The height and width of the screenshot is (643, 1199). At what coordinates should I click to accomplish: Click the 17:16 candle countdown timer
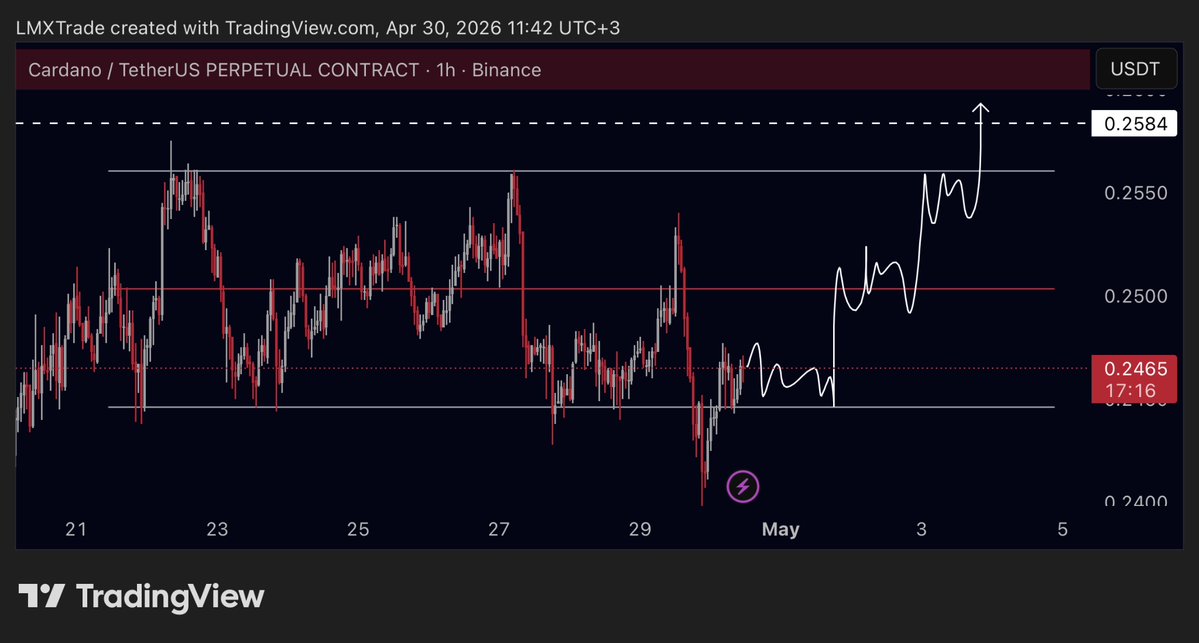(1131, 391)
